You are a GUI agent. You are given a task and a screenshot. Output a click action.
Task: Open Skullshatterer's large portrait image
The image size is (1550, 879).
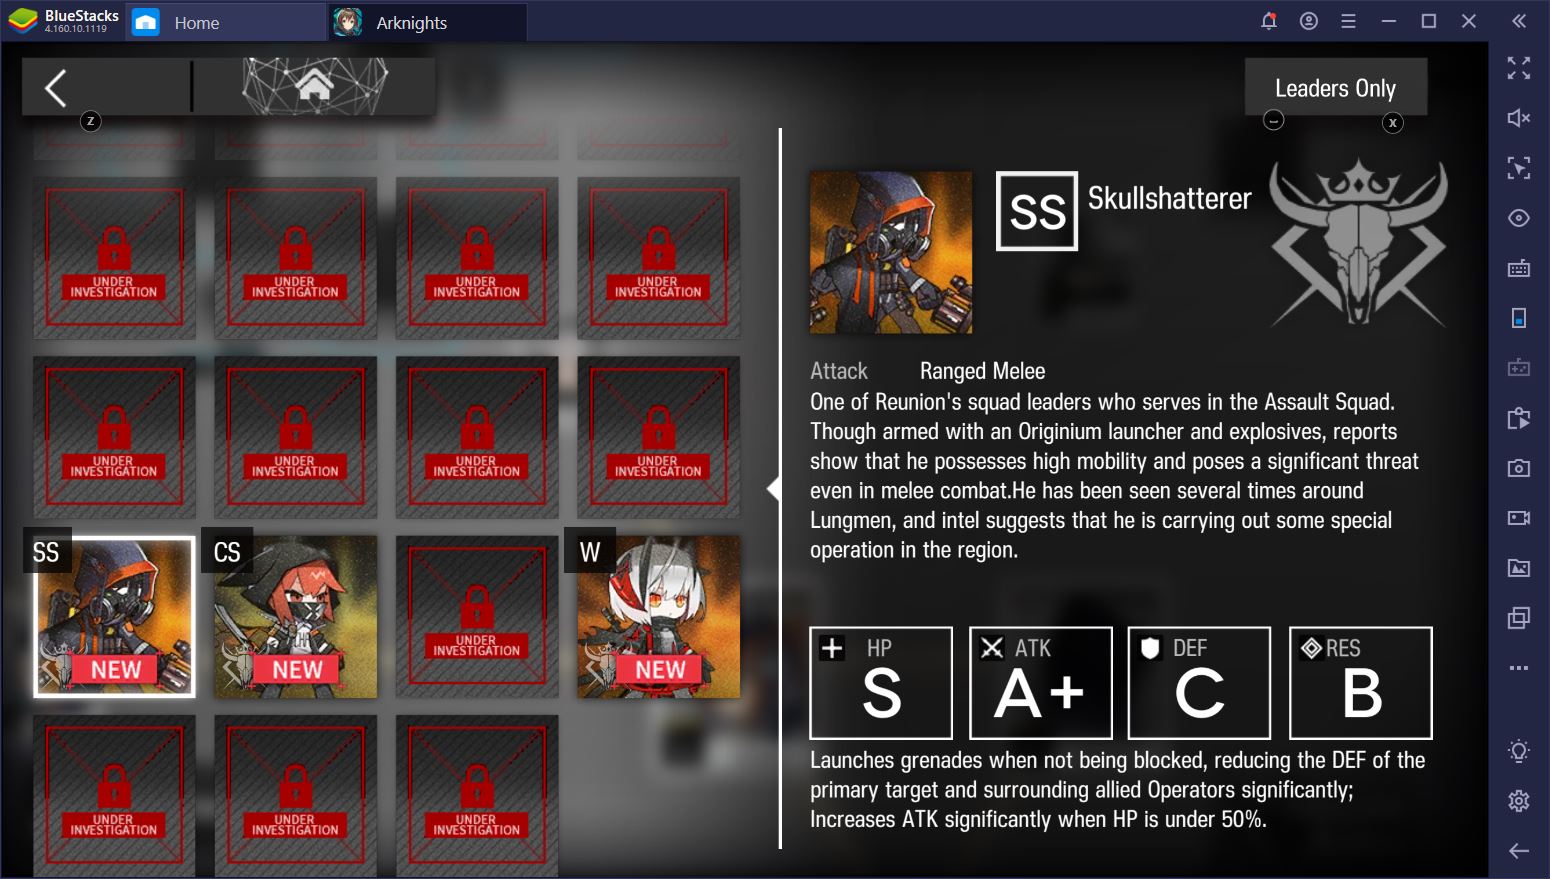890,252
